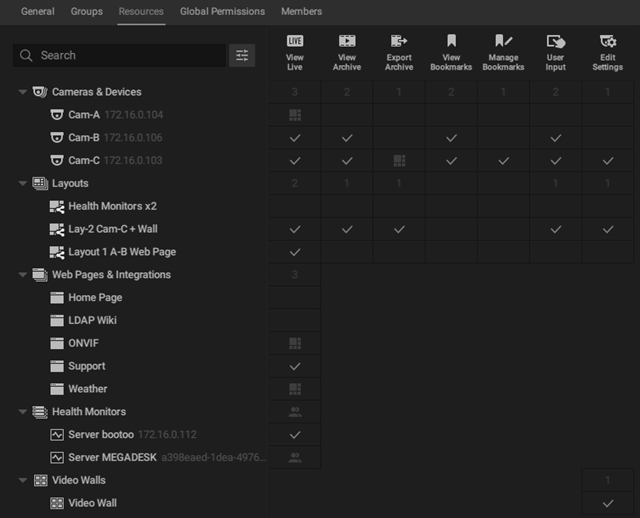Click the View Bookmarks column header icon
Screen dimensions: 640x518
(x=451, y=41)
